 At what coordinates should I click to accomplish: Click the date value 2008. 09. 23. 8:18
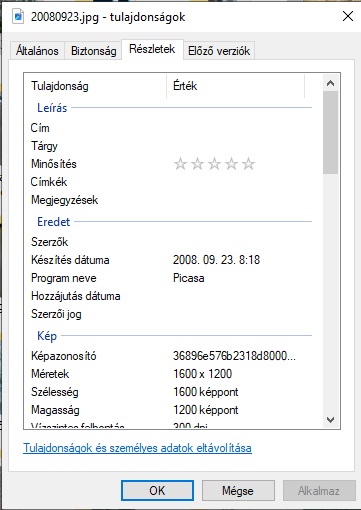[216, 260]
